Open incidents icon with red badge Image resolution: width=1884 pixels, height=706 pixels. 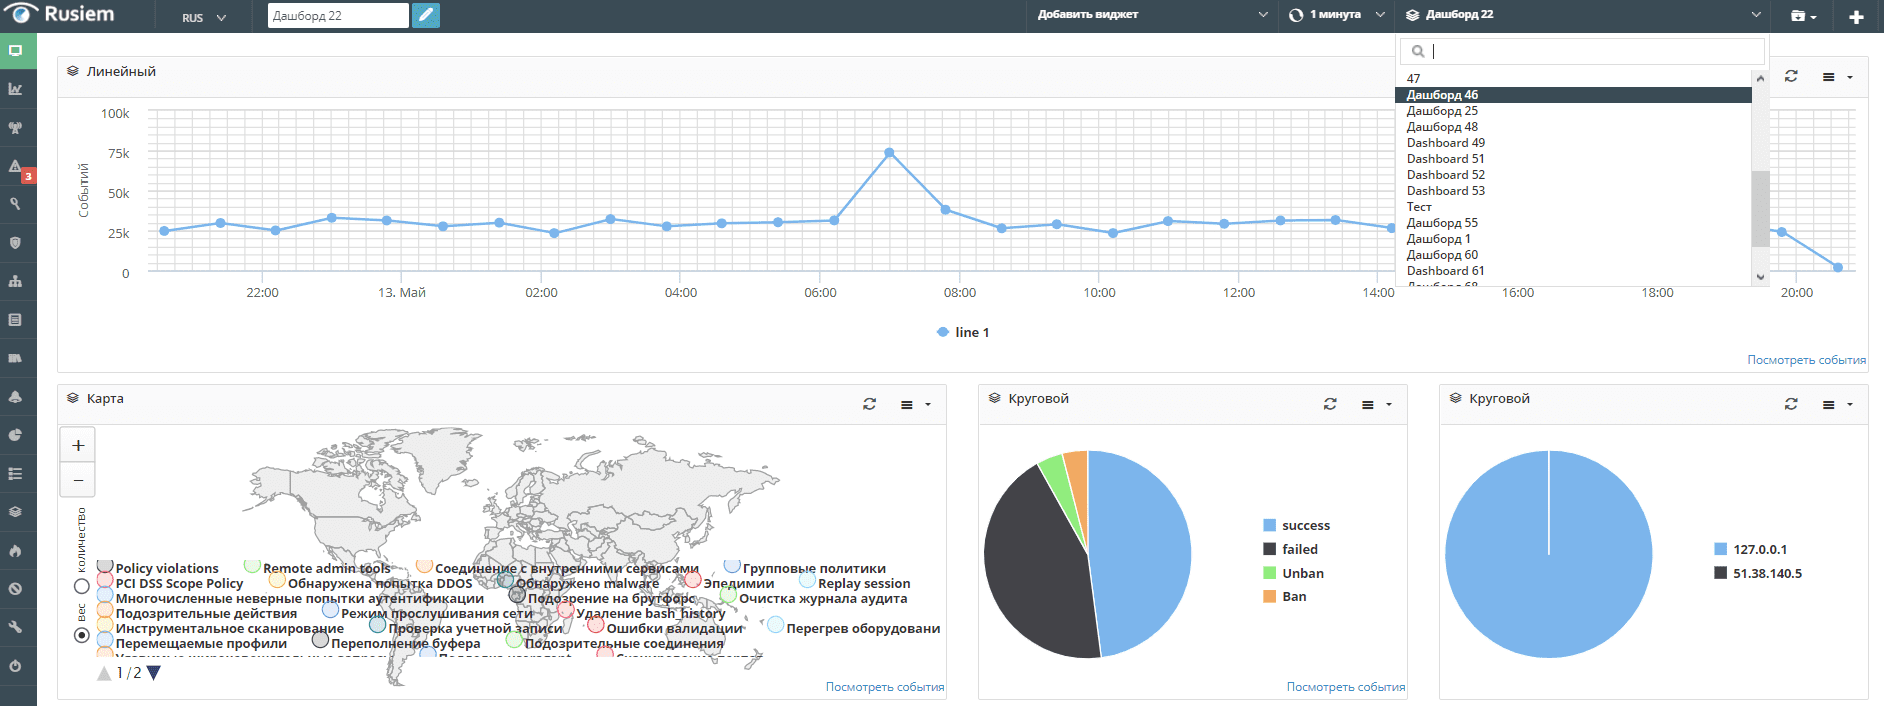click(18, 167)
